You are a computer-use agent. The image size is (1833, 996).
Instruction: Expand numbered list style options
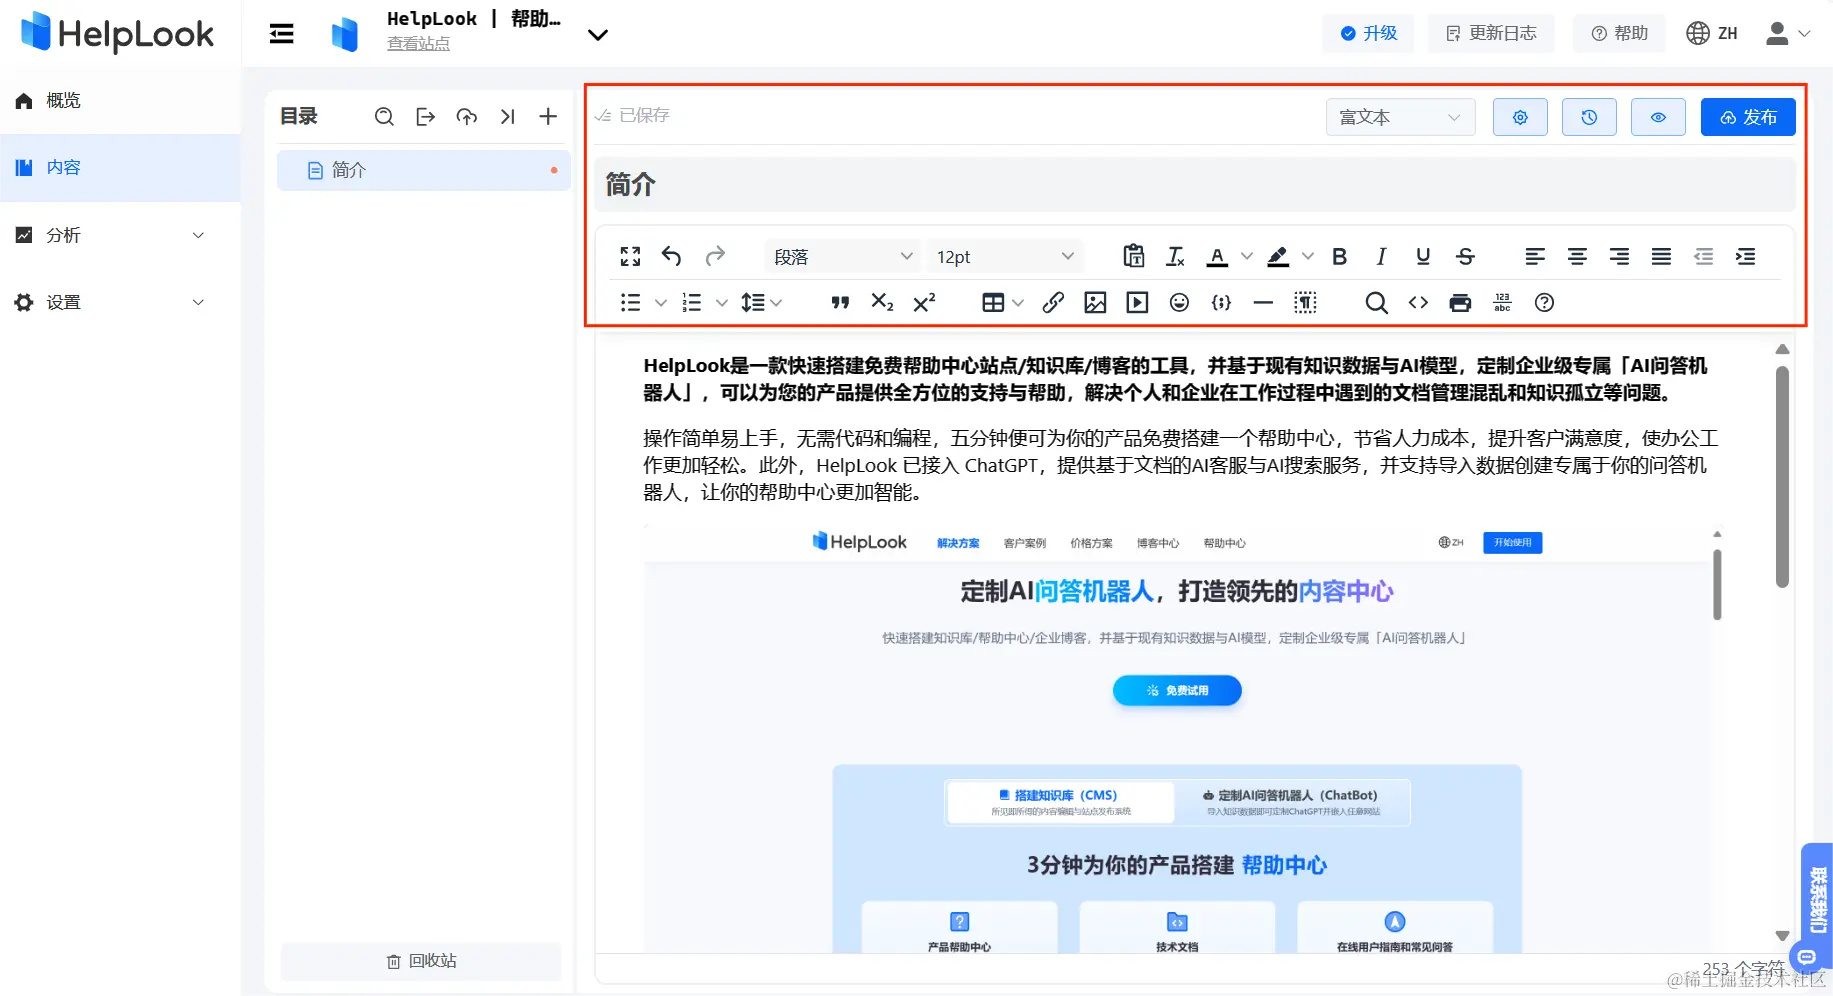pos(721,303)
